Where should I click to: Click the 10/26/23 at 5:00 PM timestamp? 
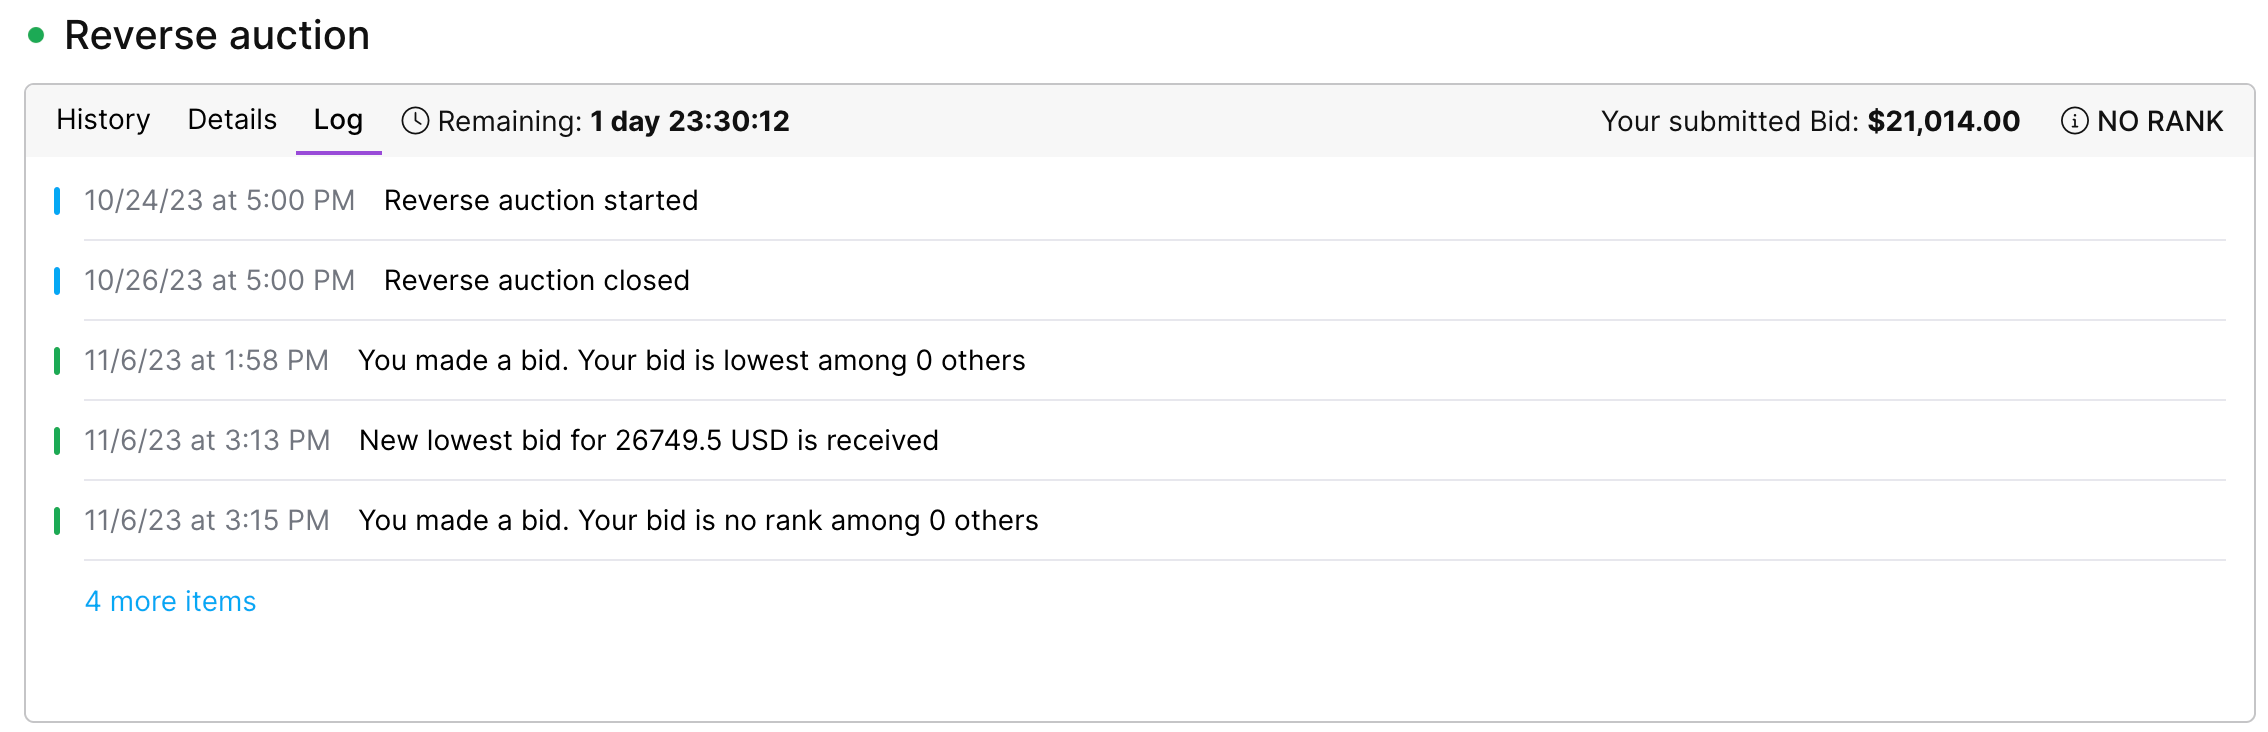tap(220, 280)
